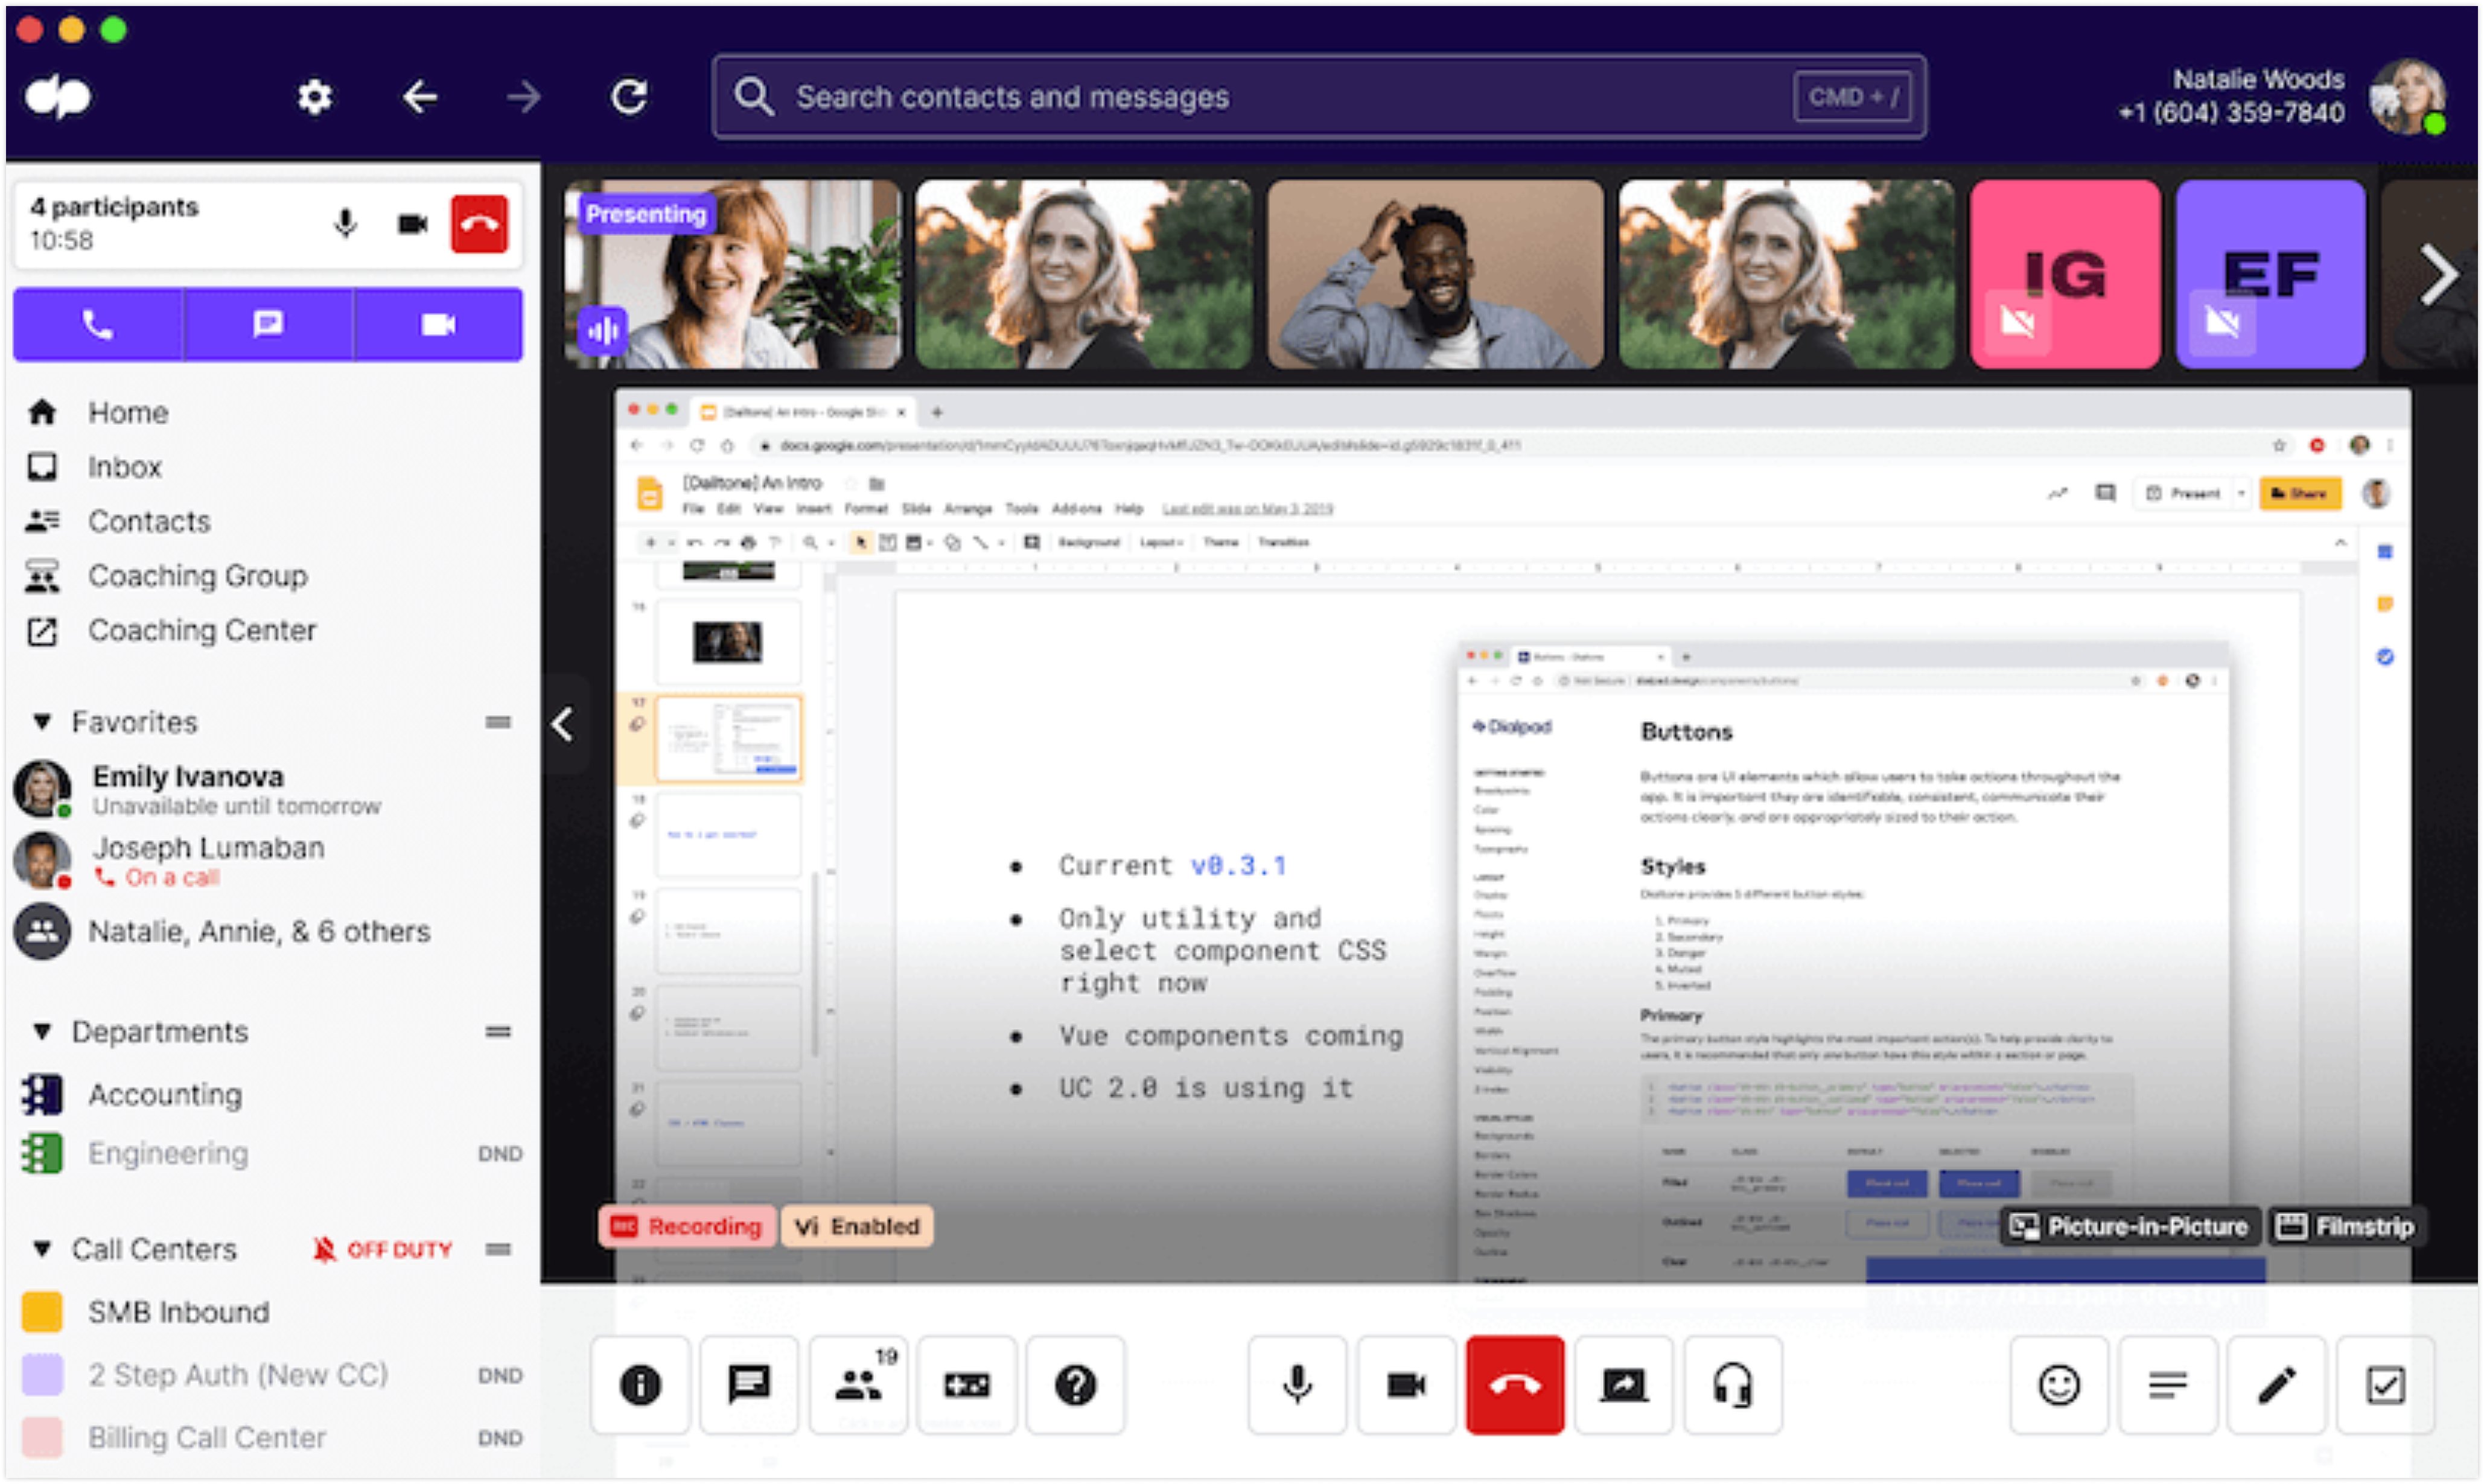This screenshot has height=1484, width=2484.
Task: Open emoji reactions
Action: click(2059, 1385)
